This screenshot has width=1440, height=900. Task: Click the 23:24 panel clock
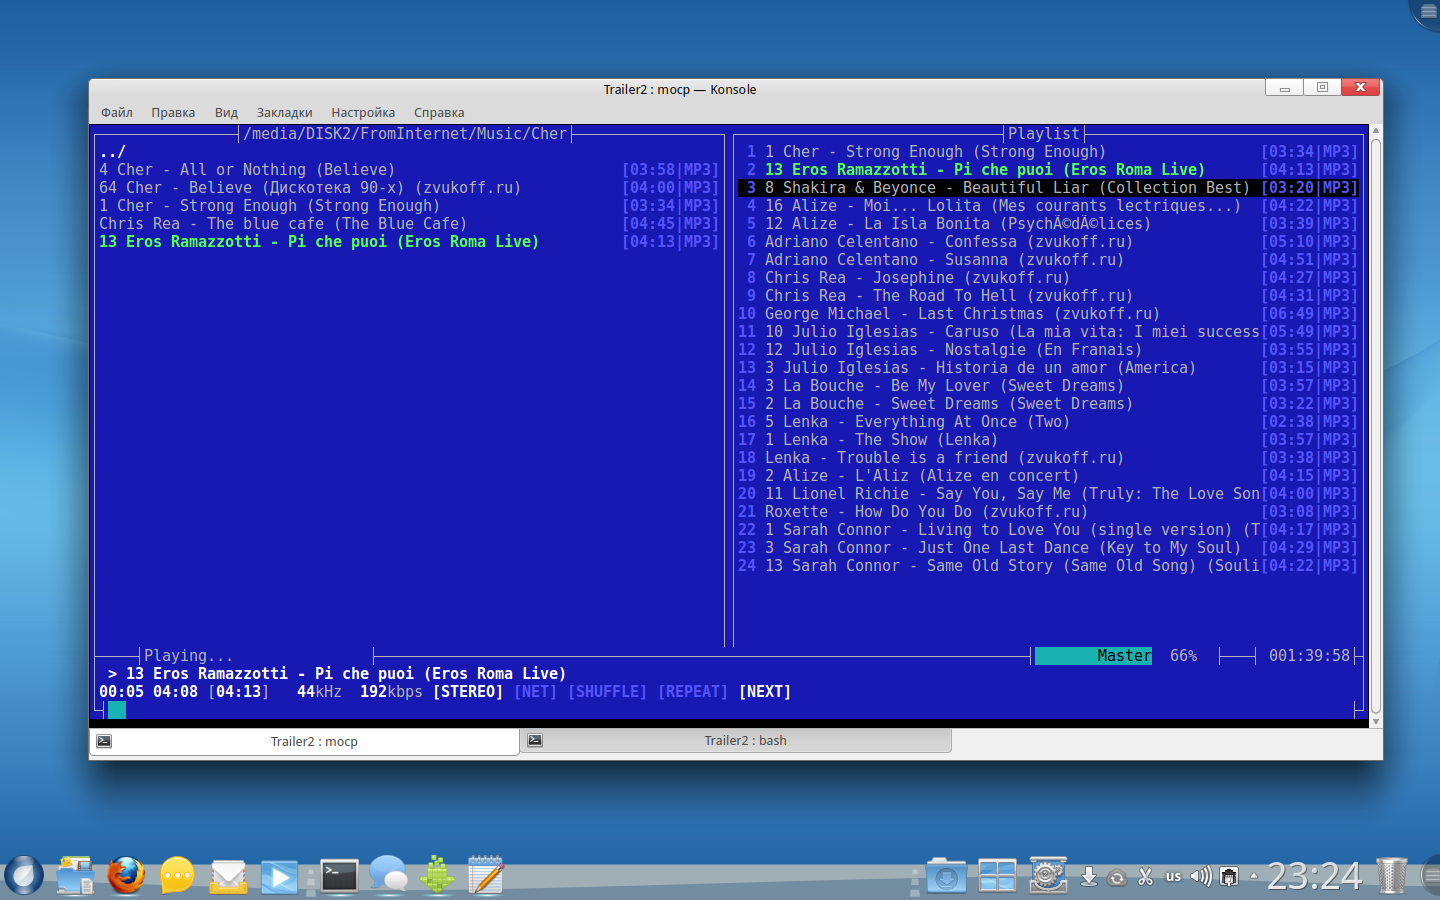[1314, 877]
